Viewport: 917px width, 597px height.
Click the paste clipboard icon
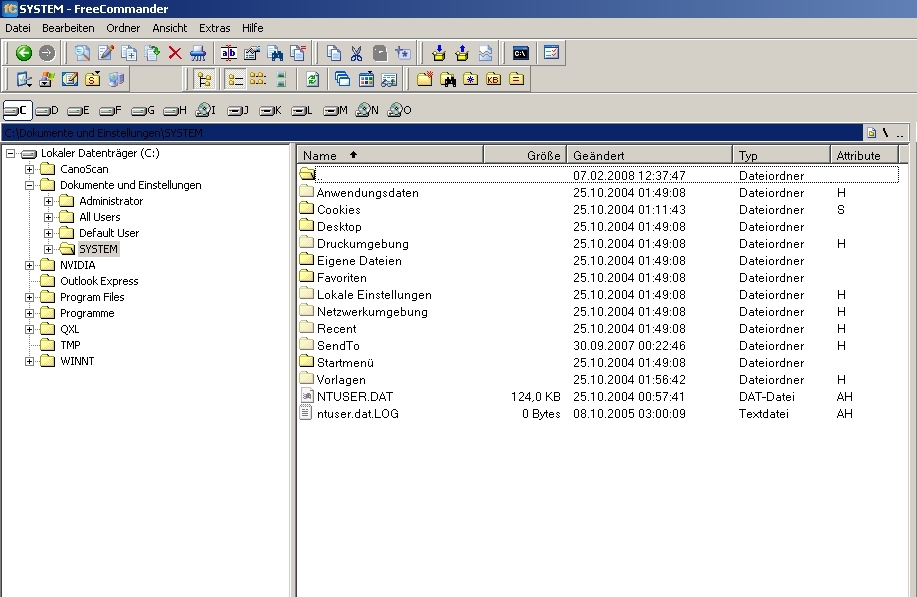[380, 53]
